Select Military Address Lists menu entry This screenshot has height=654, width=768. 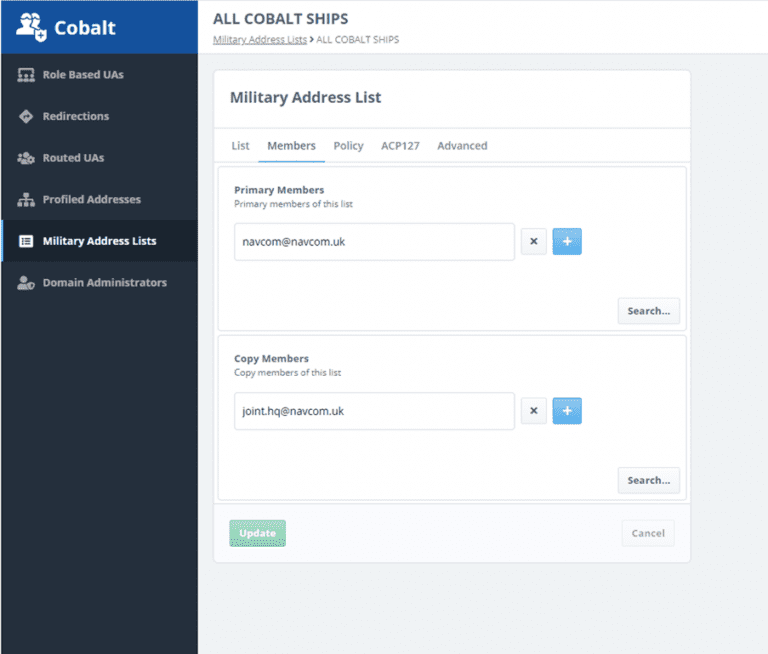click(100, 241)
